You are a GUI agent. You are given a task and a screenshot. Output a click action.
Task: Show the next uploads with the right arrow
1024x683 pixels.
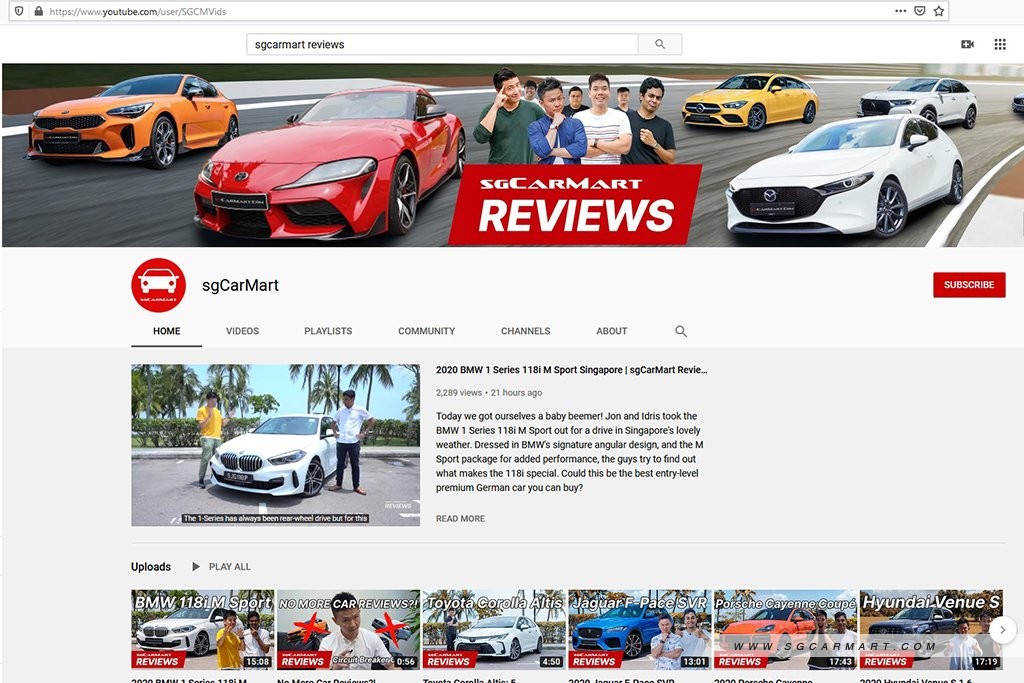coord(1002,630)
